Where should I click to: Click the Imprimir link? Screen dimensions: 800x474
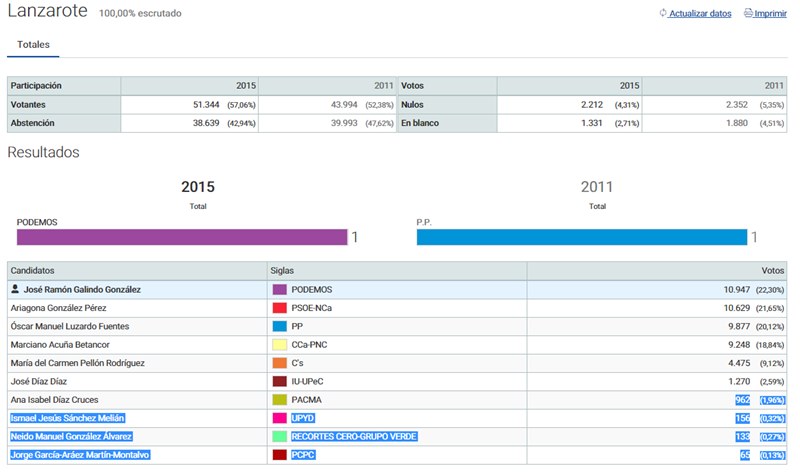point(770,14)
